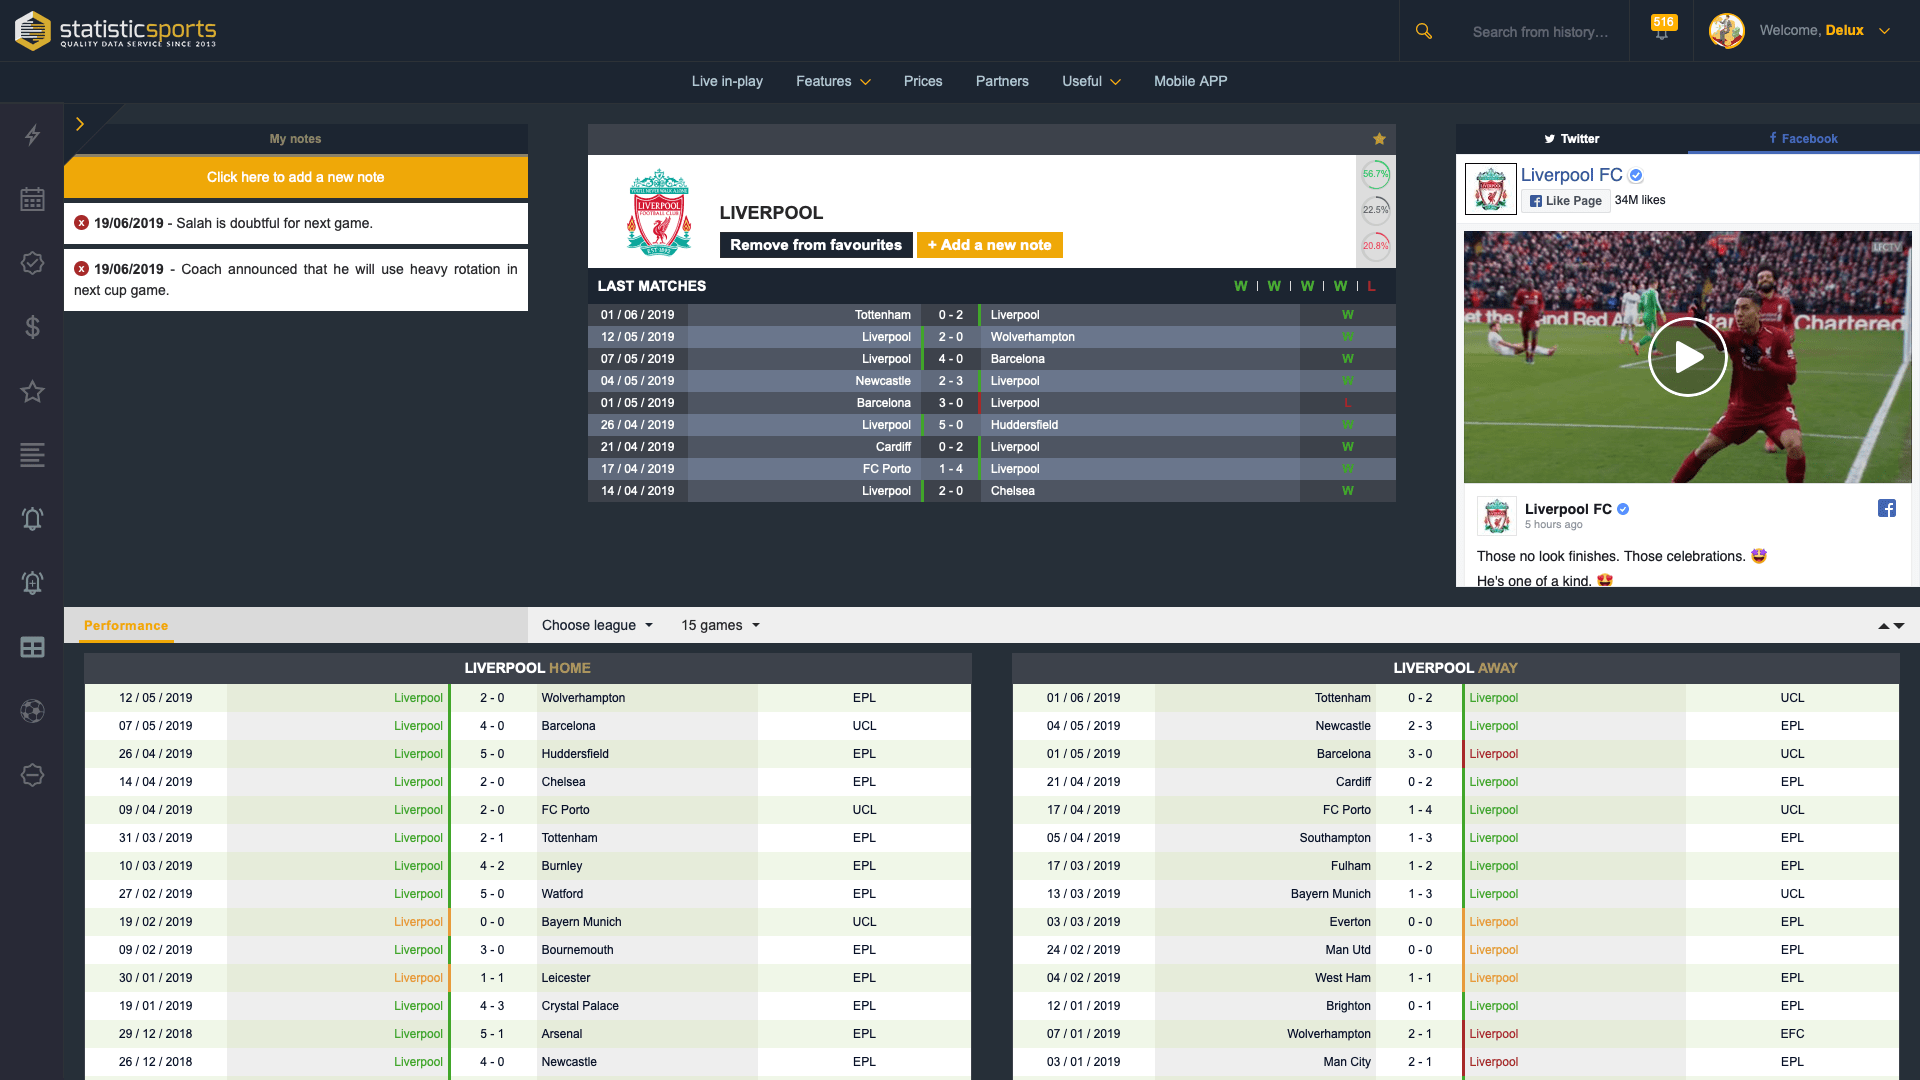The image size is (1920, 1080).
Task: Select the Performance tab
Action: tap(127, 625)
